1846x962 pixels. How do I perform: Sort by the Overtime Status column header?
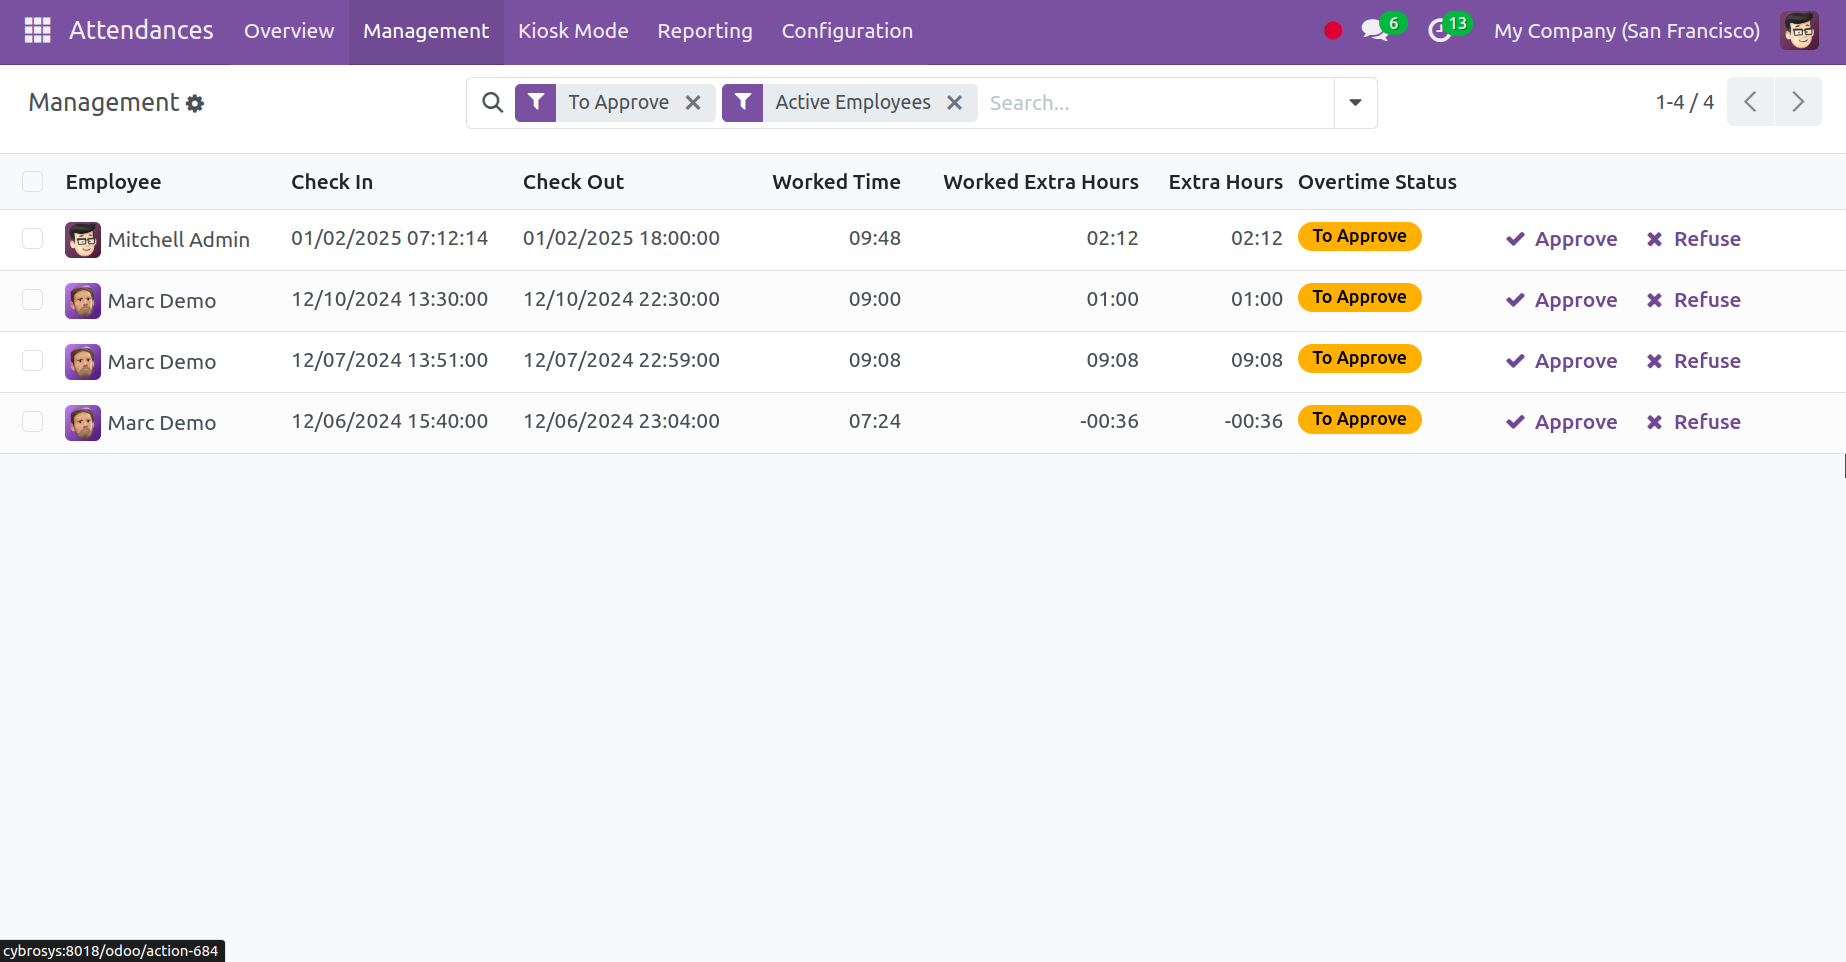coord(1377,182)
